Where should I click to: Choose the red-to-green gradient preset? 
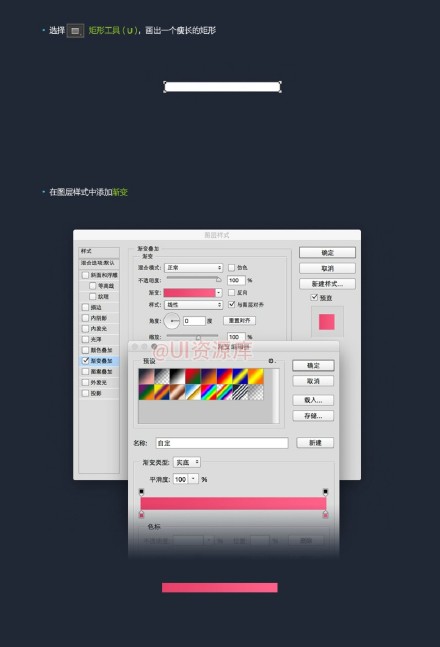tap(193, 376)
